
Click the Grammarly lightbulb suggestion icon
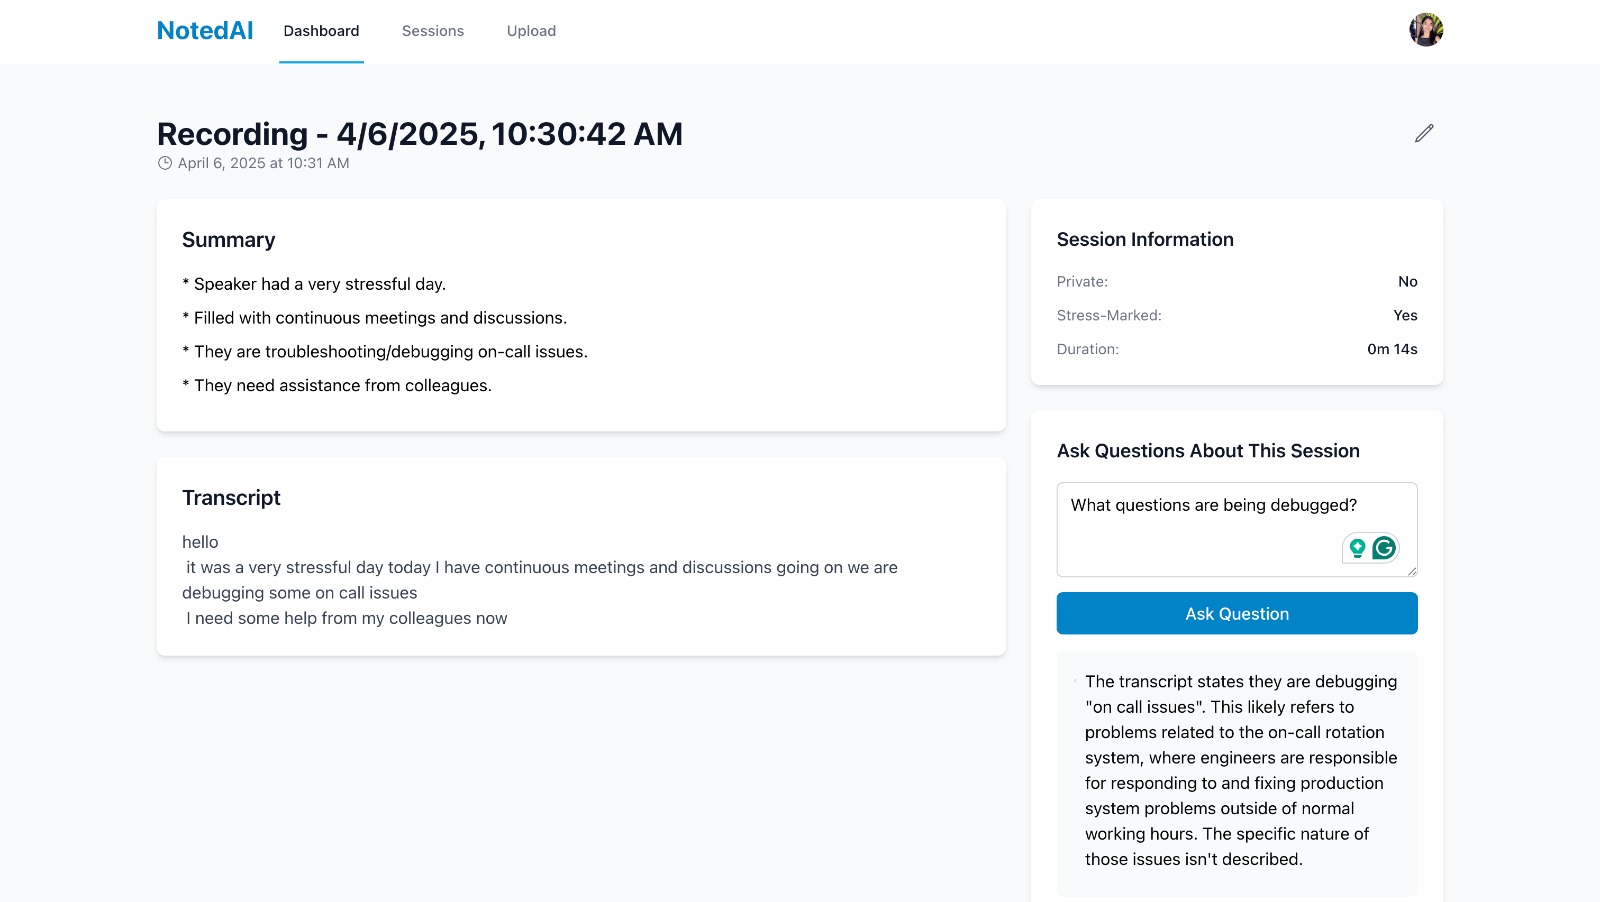1357,548
